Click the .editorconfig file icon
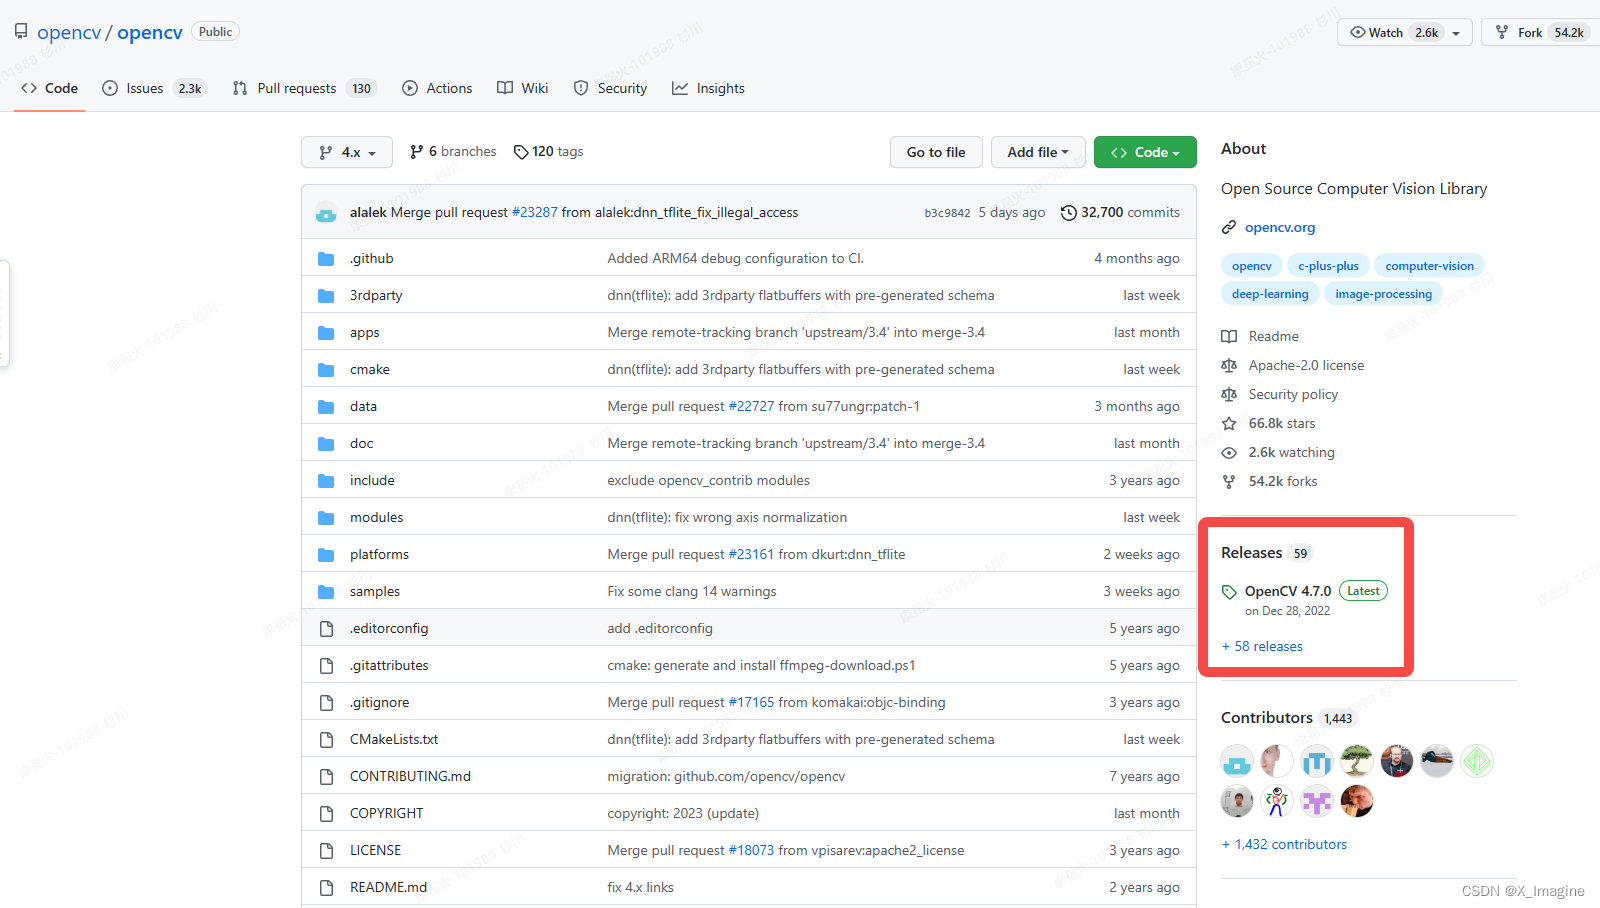Viewport: 1600px width, 908px height. pos(326,629)
